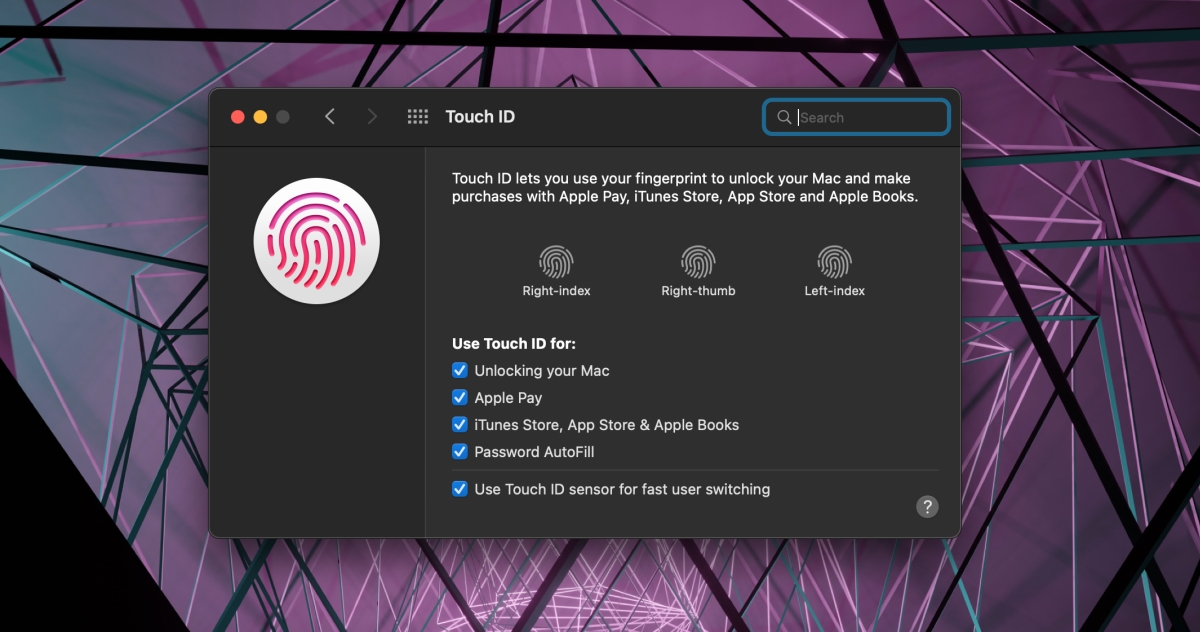Open help with the question mark button
1200x632 pixels.
click(x=927, y=506)
